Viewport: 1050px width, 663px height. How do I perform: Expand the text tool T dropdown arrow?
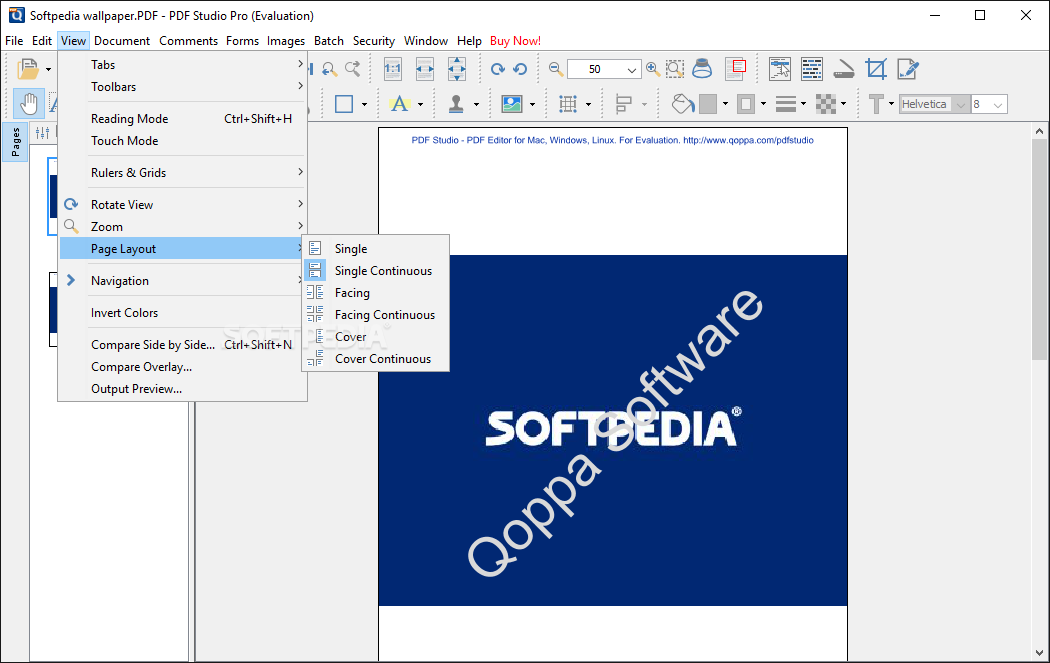click(891, 104)
